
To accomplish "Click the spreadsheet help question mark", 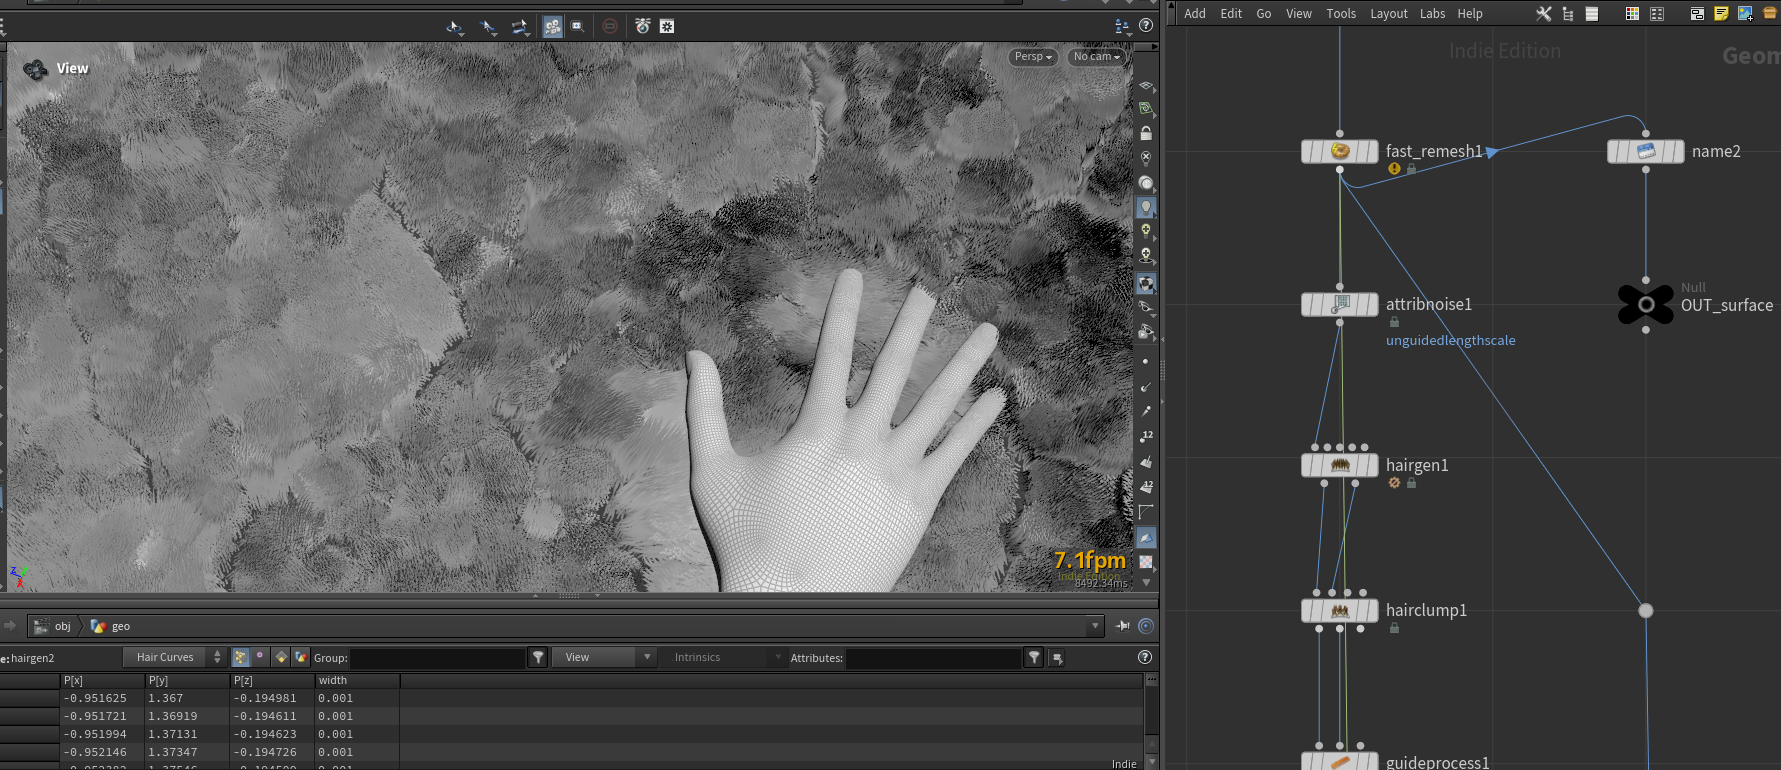I will [x=1145, y=657].
